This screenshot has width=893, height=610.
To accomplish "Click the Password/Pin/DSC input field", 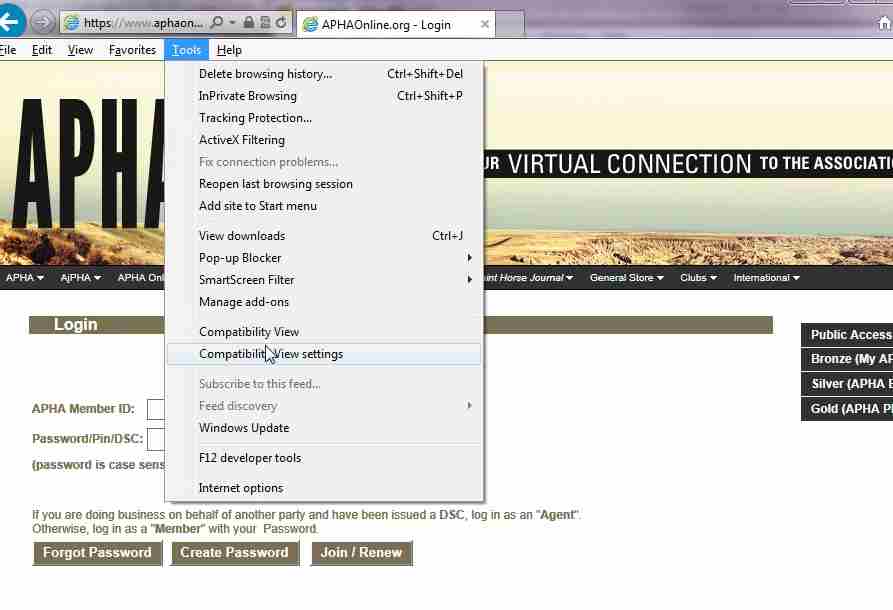I will 156,439.
